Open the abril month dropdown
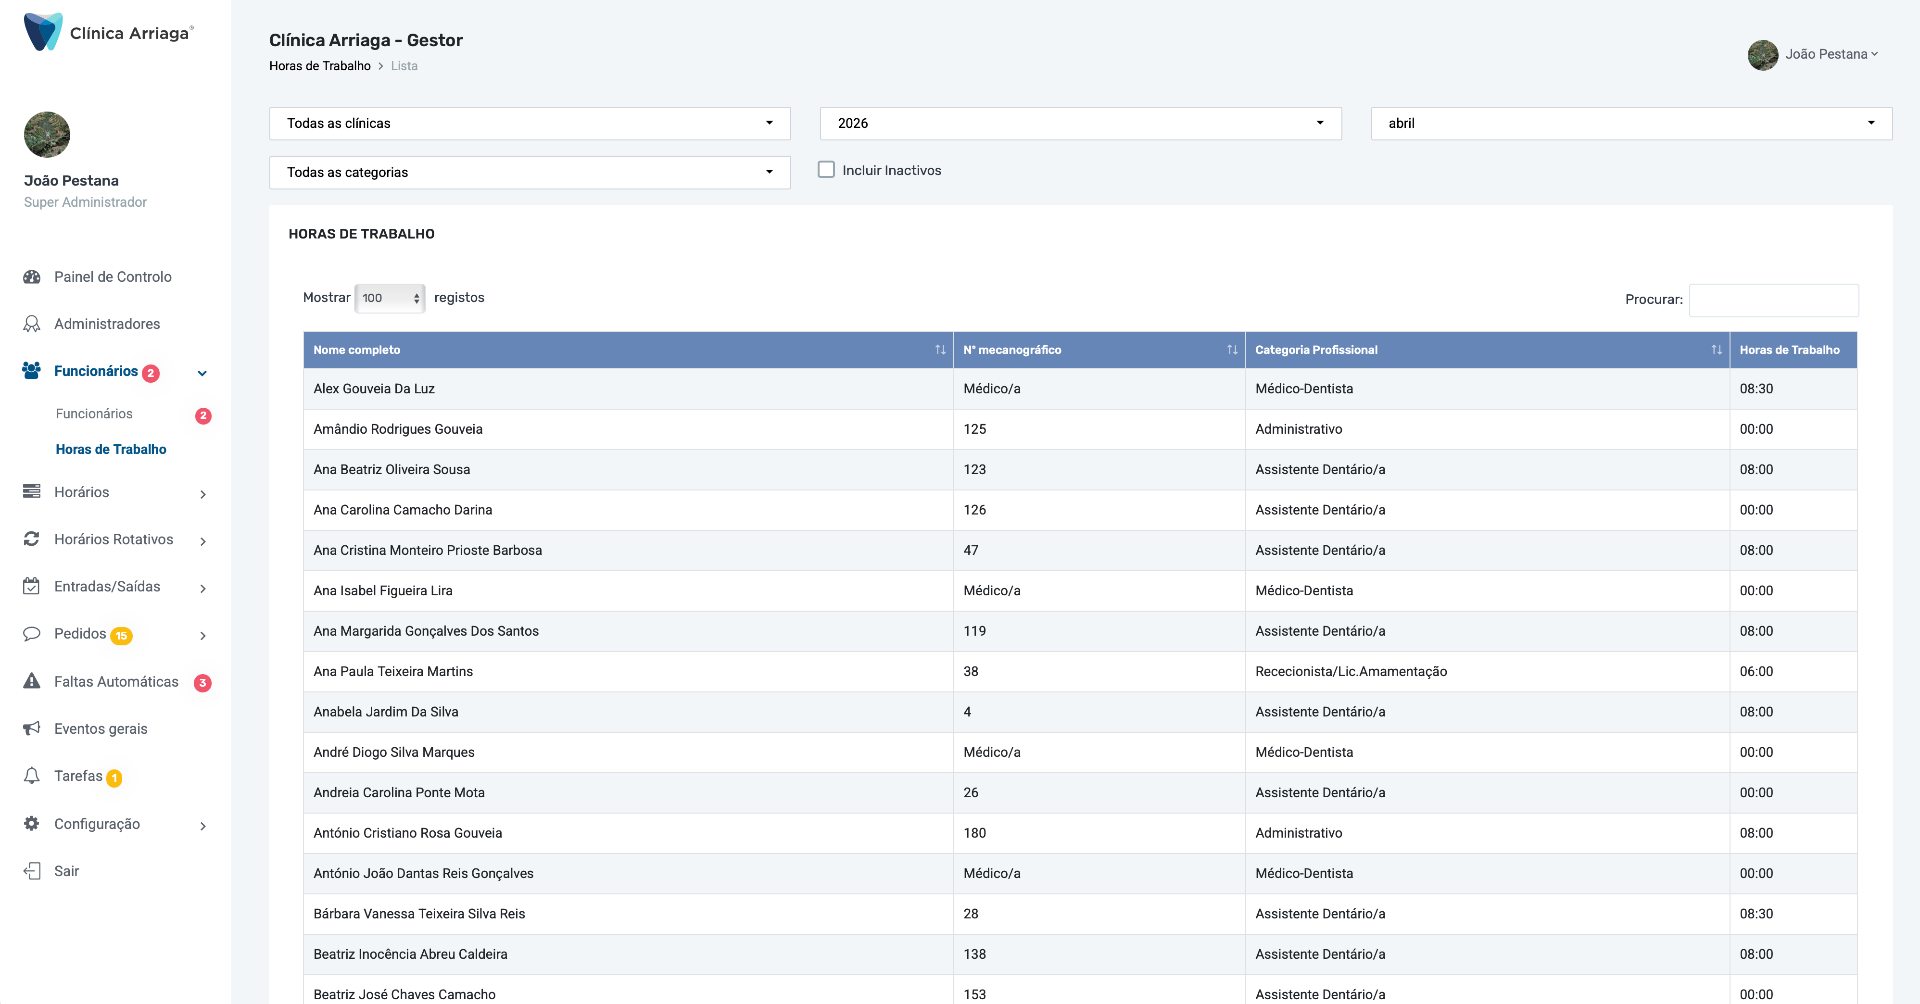 coord(1632,123)
